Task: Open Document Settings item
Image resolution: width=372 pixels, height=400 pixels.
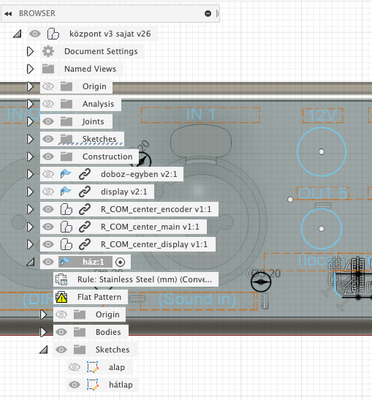Action: [101, 51]
